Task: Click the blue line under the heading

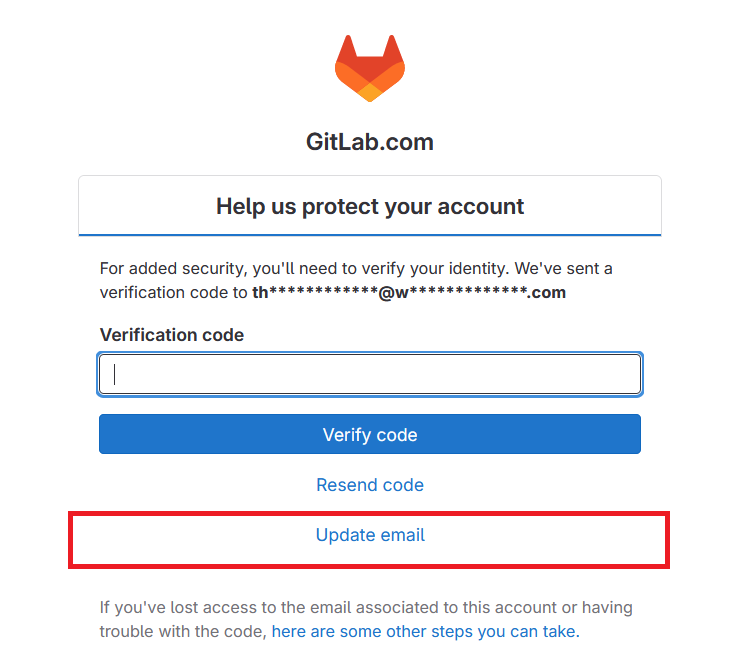Action: (369, 235)
